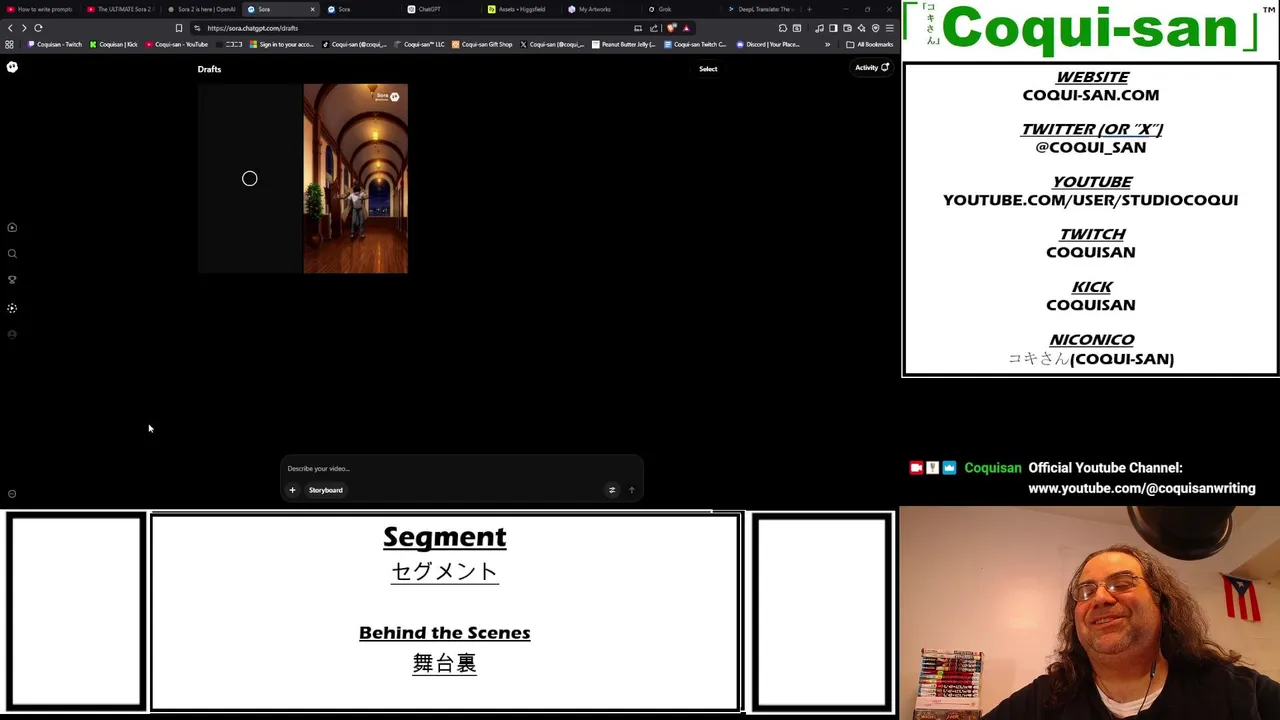
Task: Open the drafts dotted-circle sidebar icon
Action: tap(12, 308)
